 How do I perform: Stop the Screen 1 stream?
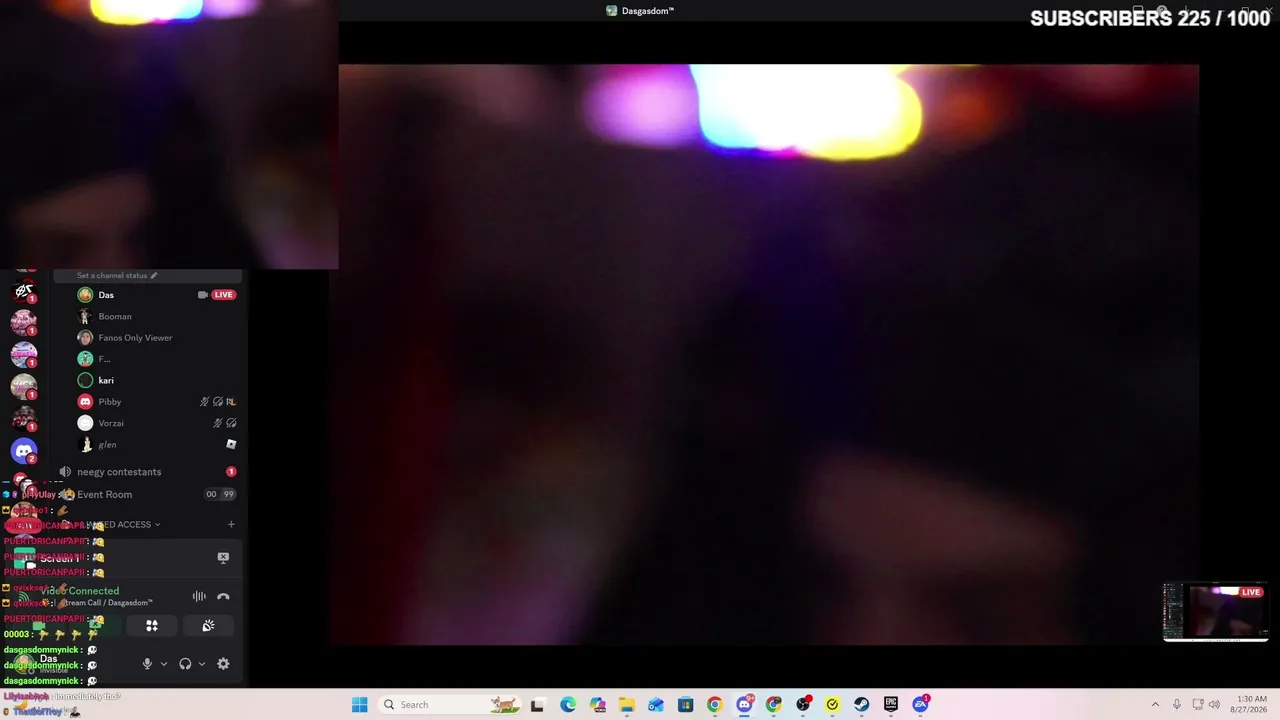pos(223,558)
